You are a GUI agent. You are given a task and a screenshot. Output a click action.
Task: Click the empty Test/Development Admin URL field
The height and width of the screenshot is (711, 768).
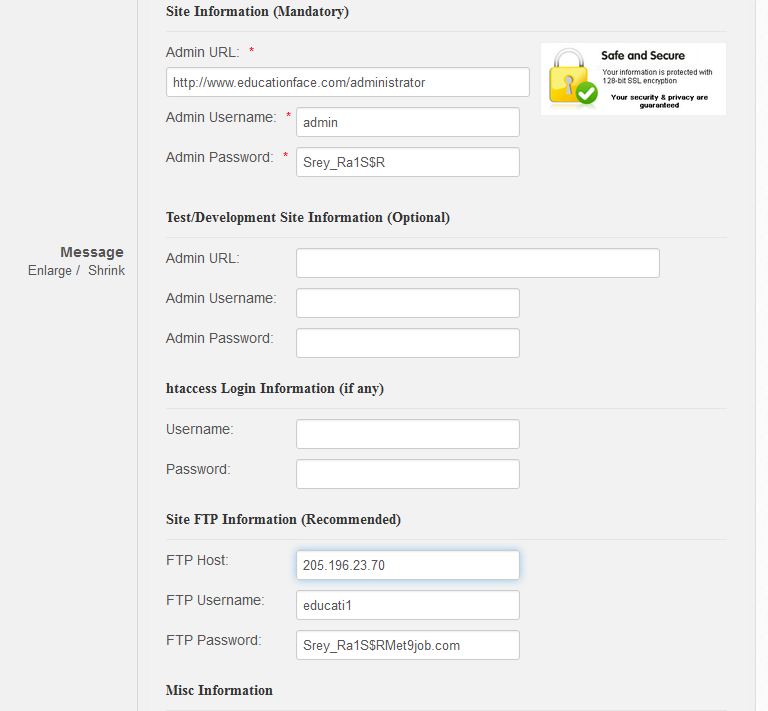click(477, 263)
